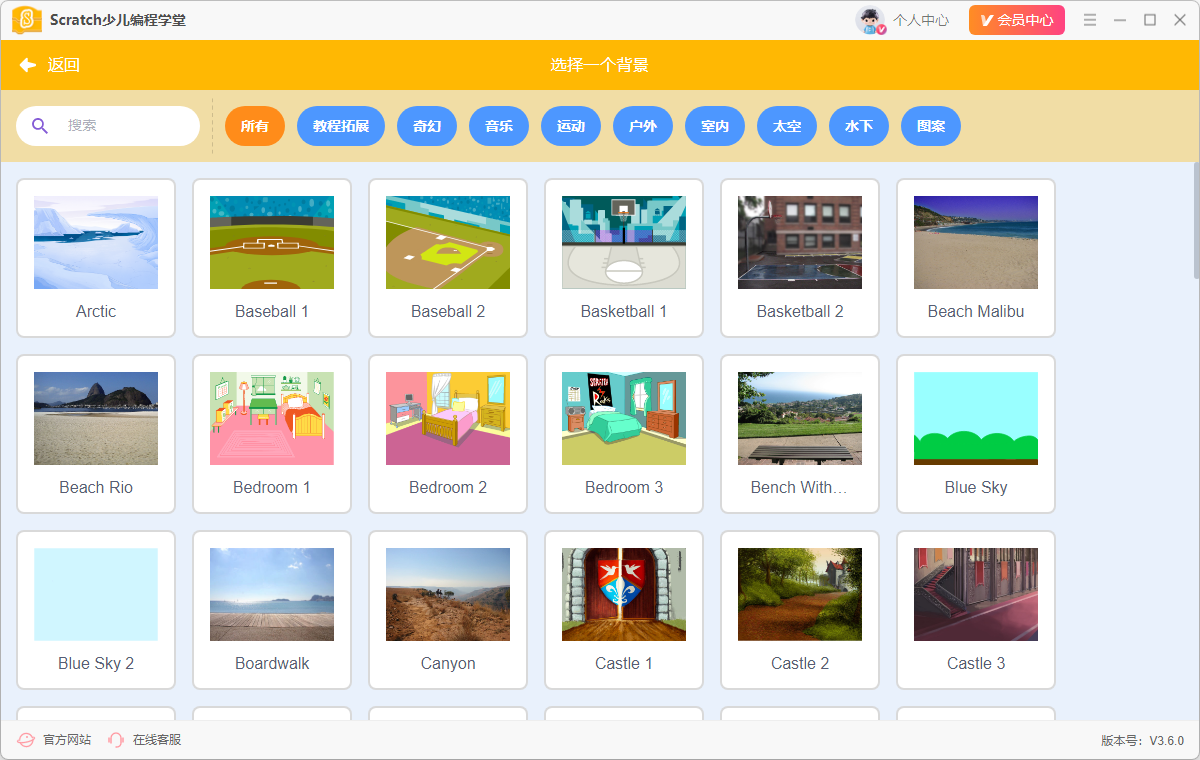Select the 所有 category filter
Screen dimensions: 1200x760
pyautogui.click(x=255, y=126)
